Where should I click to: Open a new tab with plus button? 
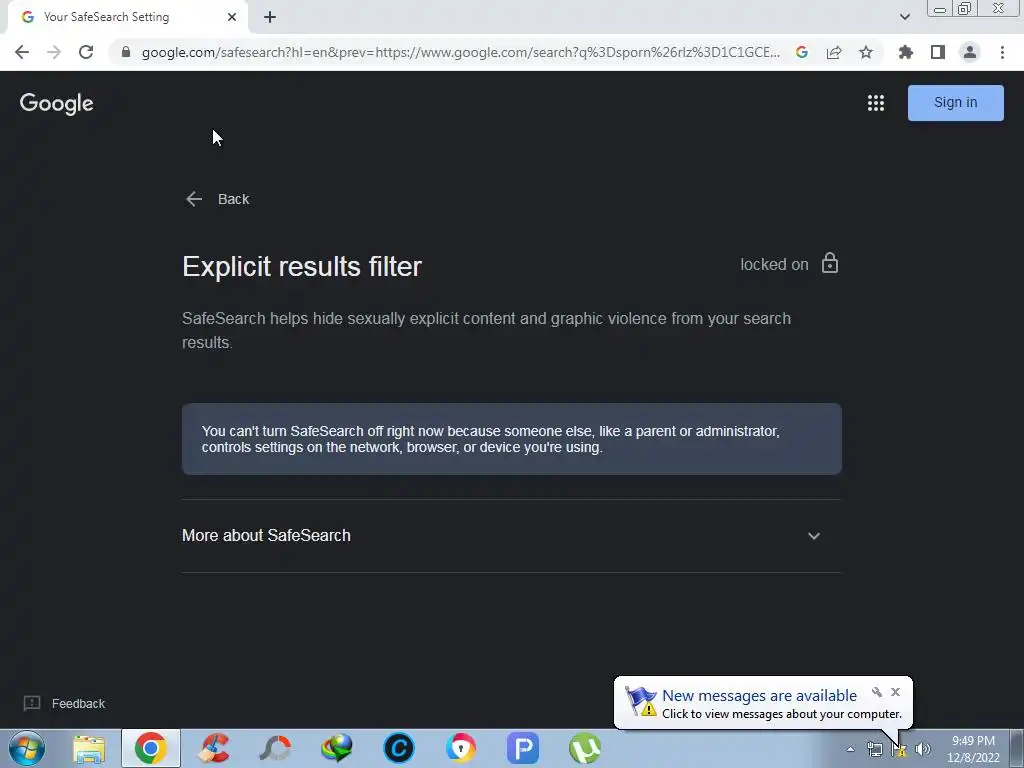point(270,17)
